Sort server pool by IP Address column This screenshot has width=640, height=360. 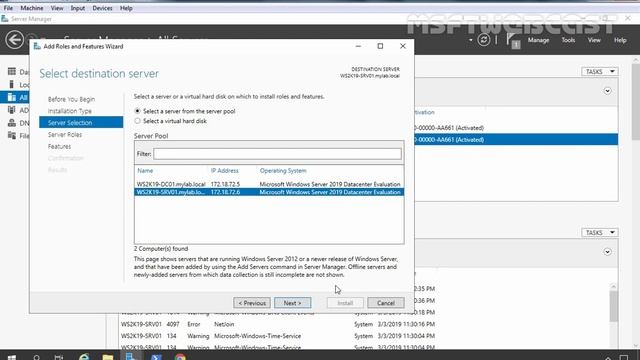tap(224, 171)
